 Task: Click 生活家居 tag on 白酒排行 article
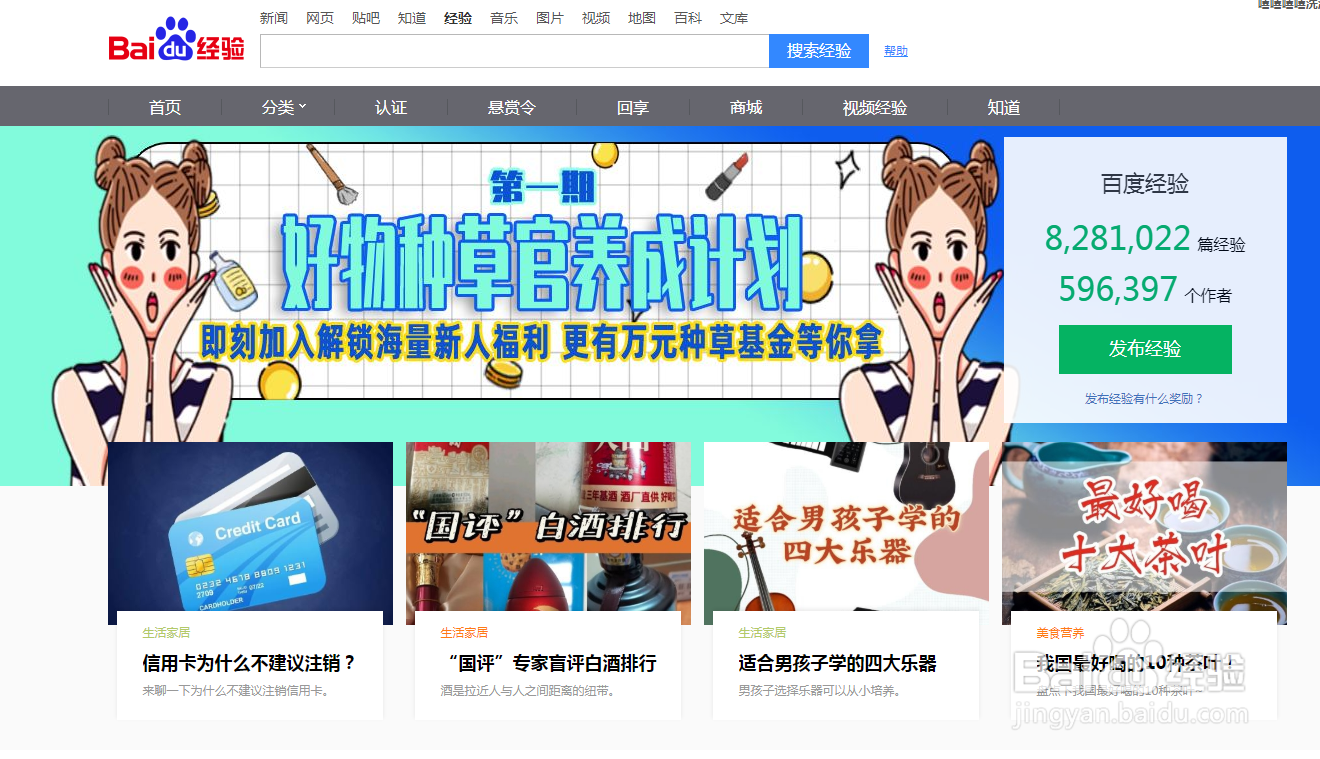point(464,633)
